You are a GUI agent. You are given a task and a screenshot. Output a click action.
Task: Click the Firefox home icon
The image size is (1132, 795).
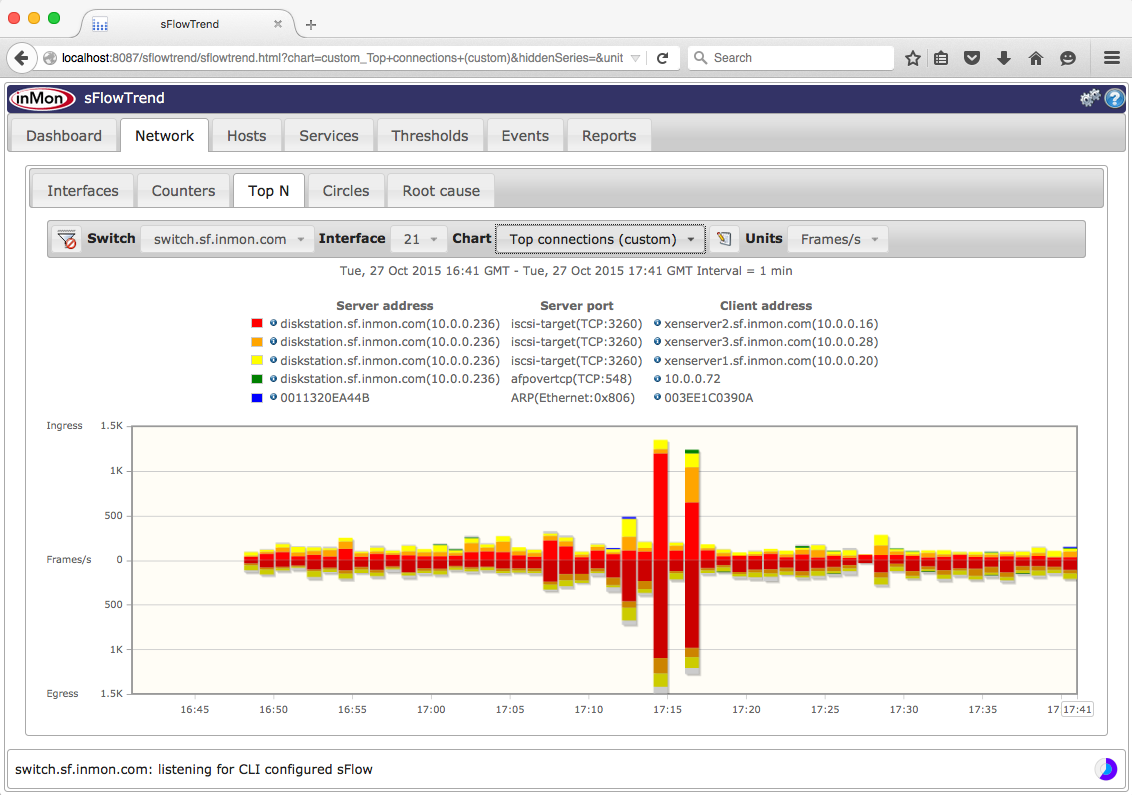pyautogui.click(x=1036, y=57)
